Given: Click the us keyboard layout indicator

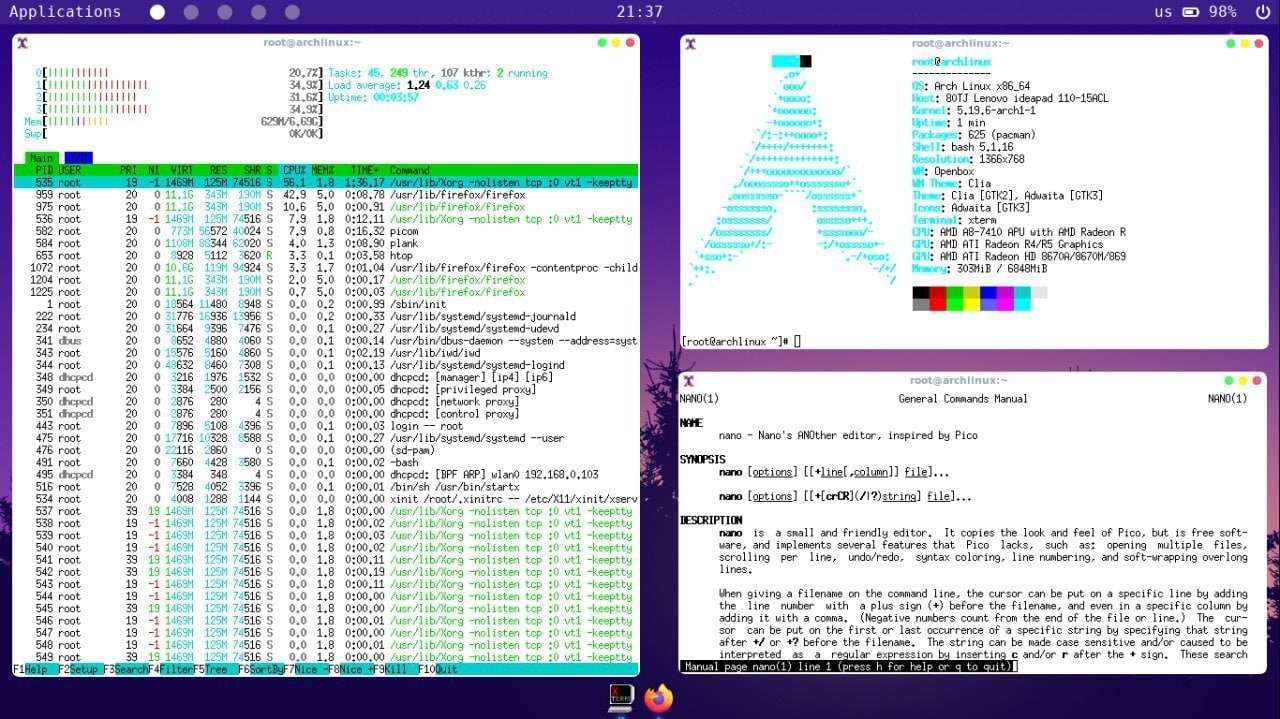Looking at the screenshot, I should coord(1163,12).
